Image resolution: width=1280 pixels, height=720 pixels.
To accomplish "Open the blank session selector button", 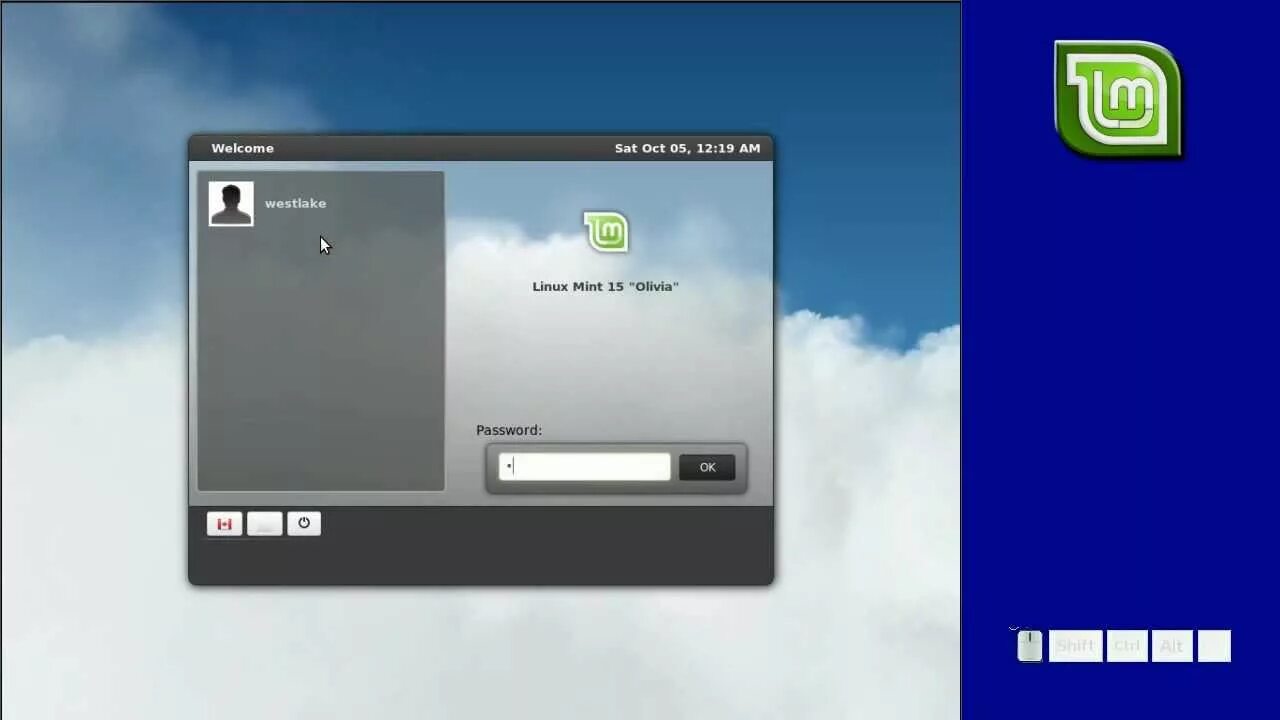I will point(264,523).
